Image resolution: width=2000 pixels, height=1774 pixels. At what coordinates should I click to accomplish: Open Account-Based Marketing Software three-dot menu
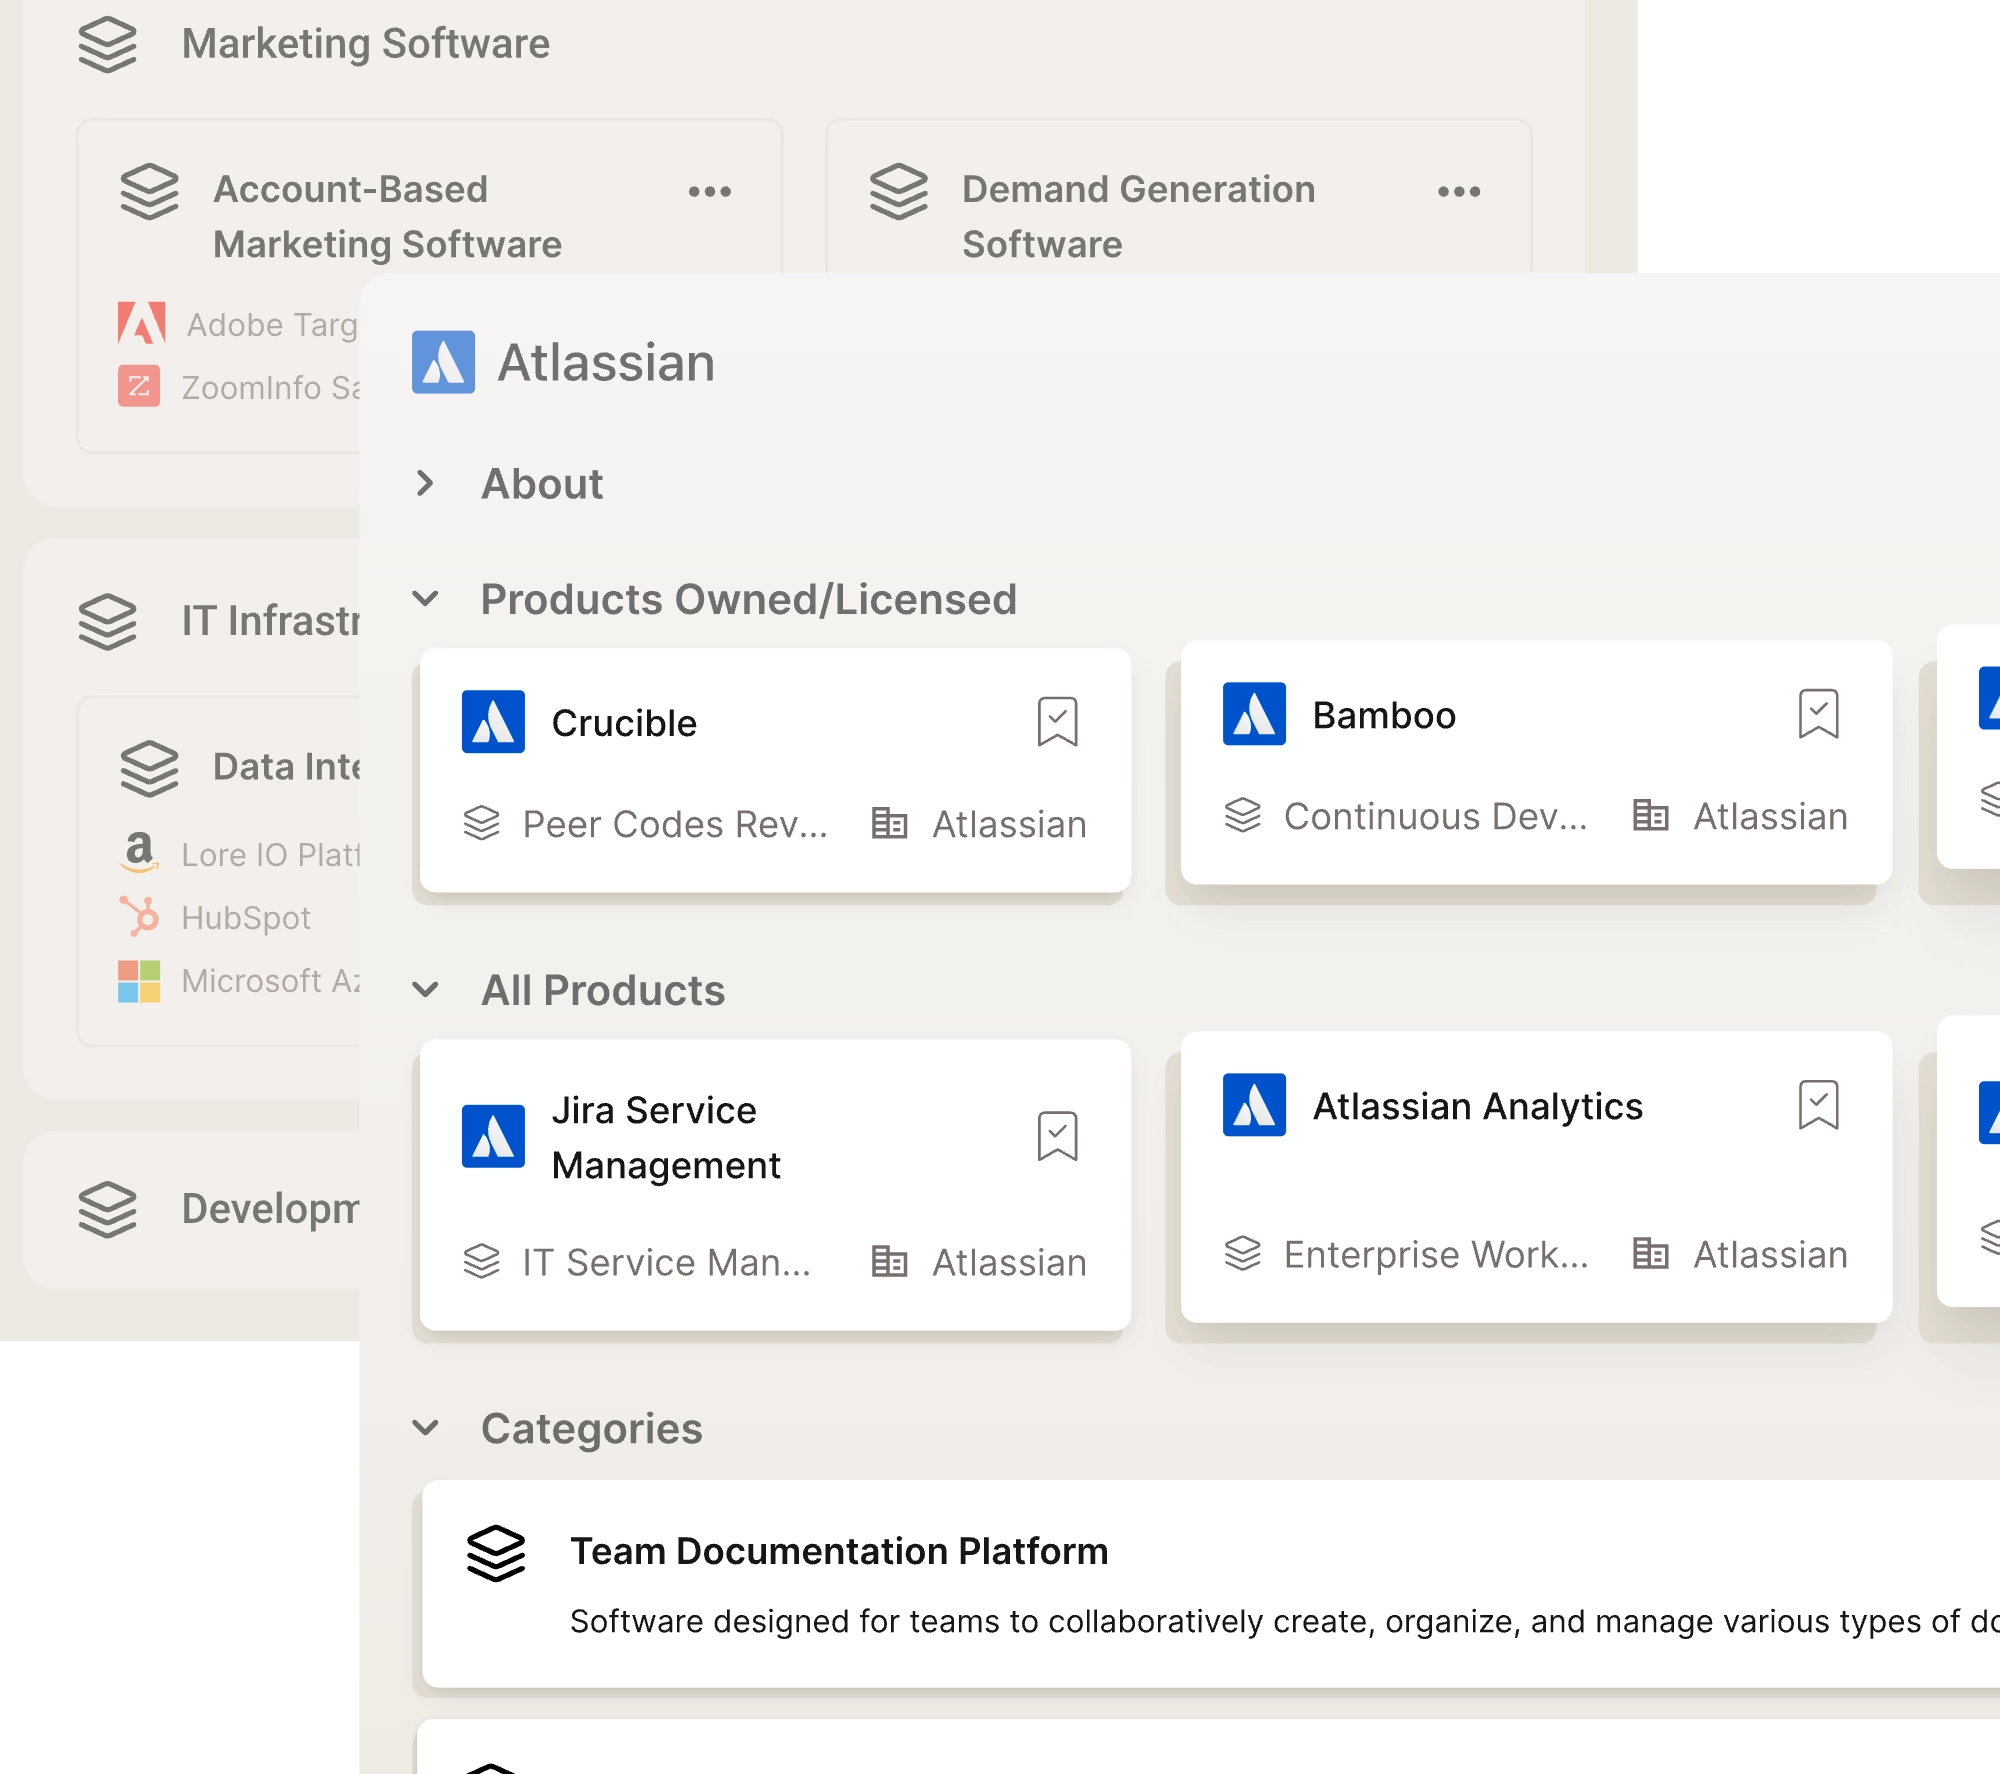pyautogui.click(x=710, y=191)
